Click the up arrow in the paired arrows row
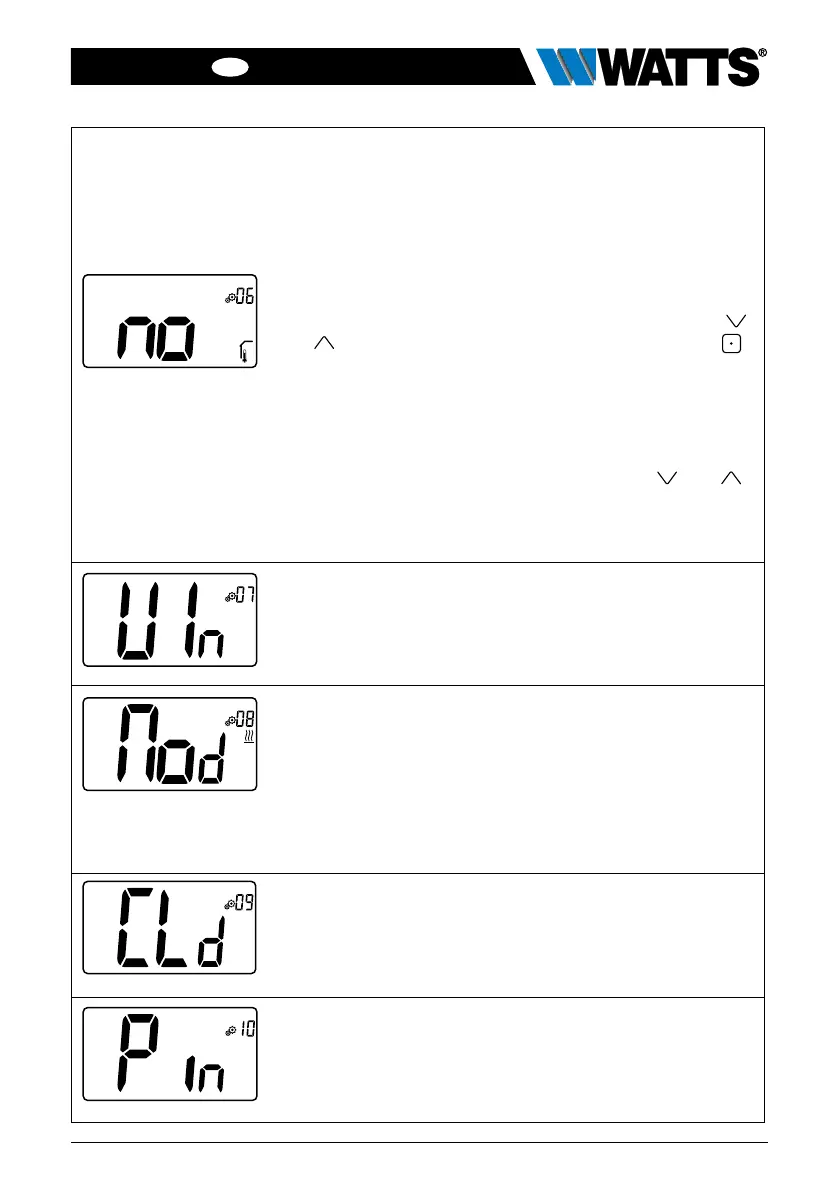839x1191 pixels. click(x=731, y=478)
